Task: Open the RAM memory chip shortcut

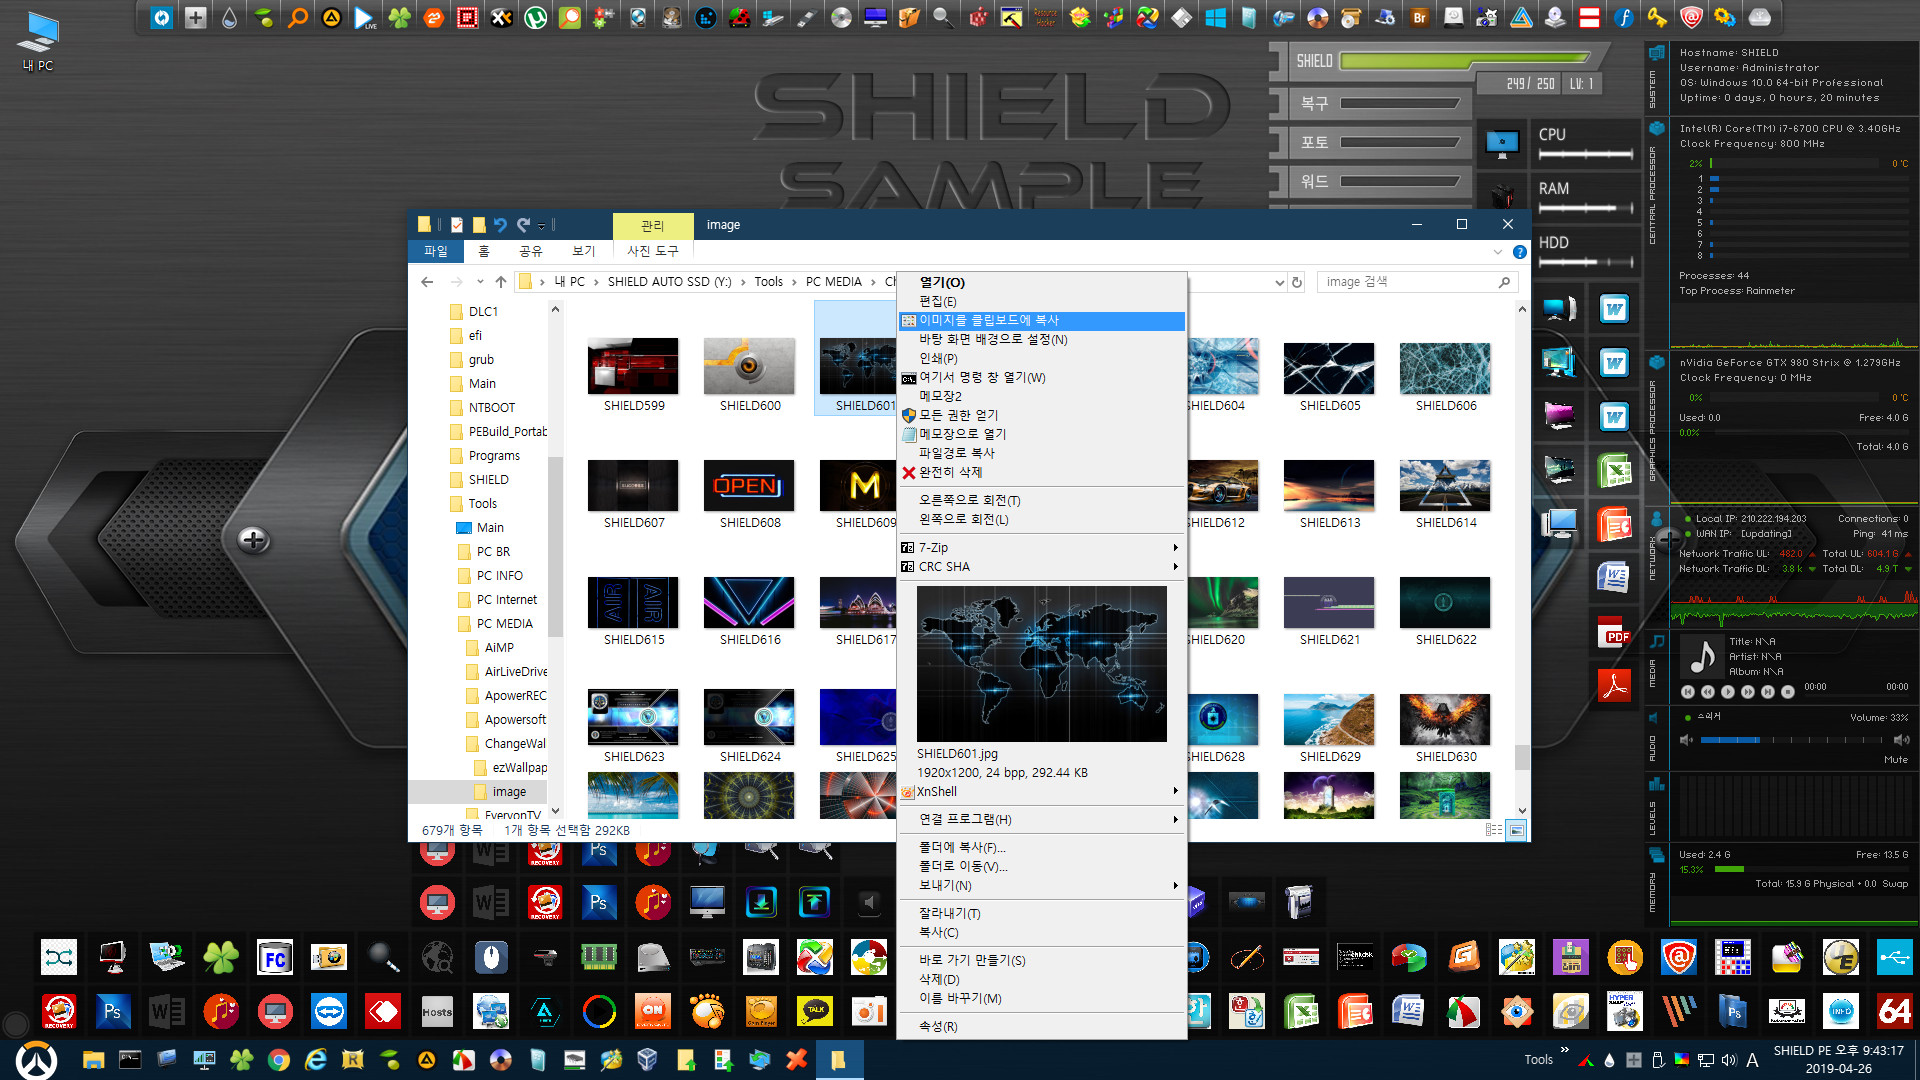Action: [x=599, y=958]
